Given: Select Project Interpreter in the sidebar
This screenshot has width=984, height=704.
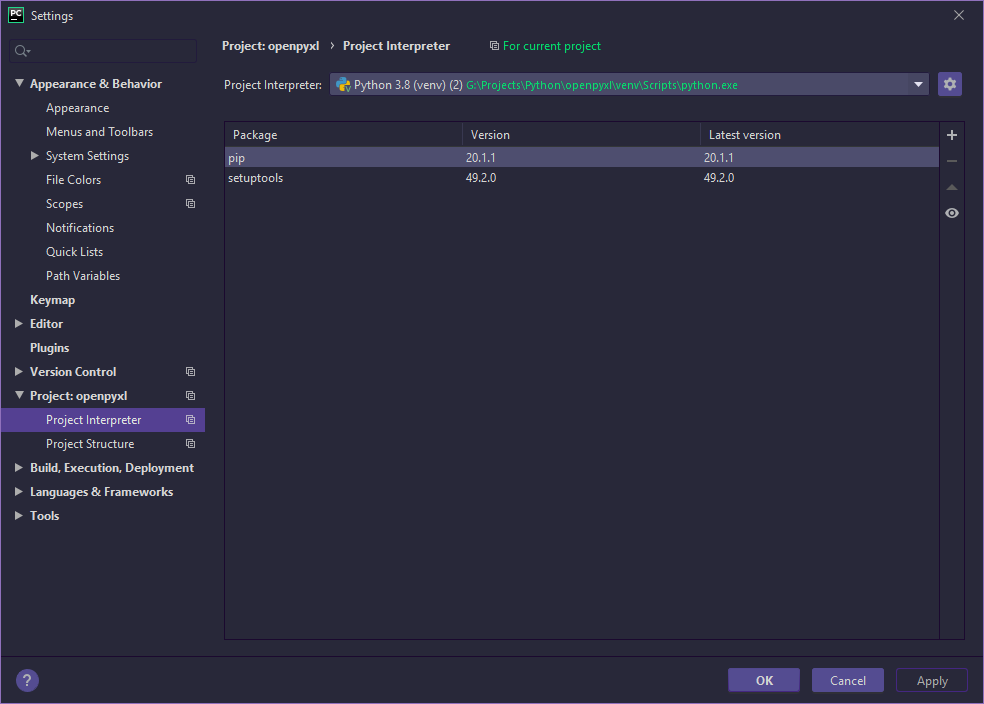Looking at the screenshot, I should (x=103, y=420).
